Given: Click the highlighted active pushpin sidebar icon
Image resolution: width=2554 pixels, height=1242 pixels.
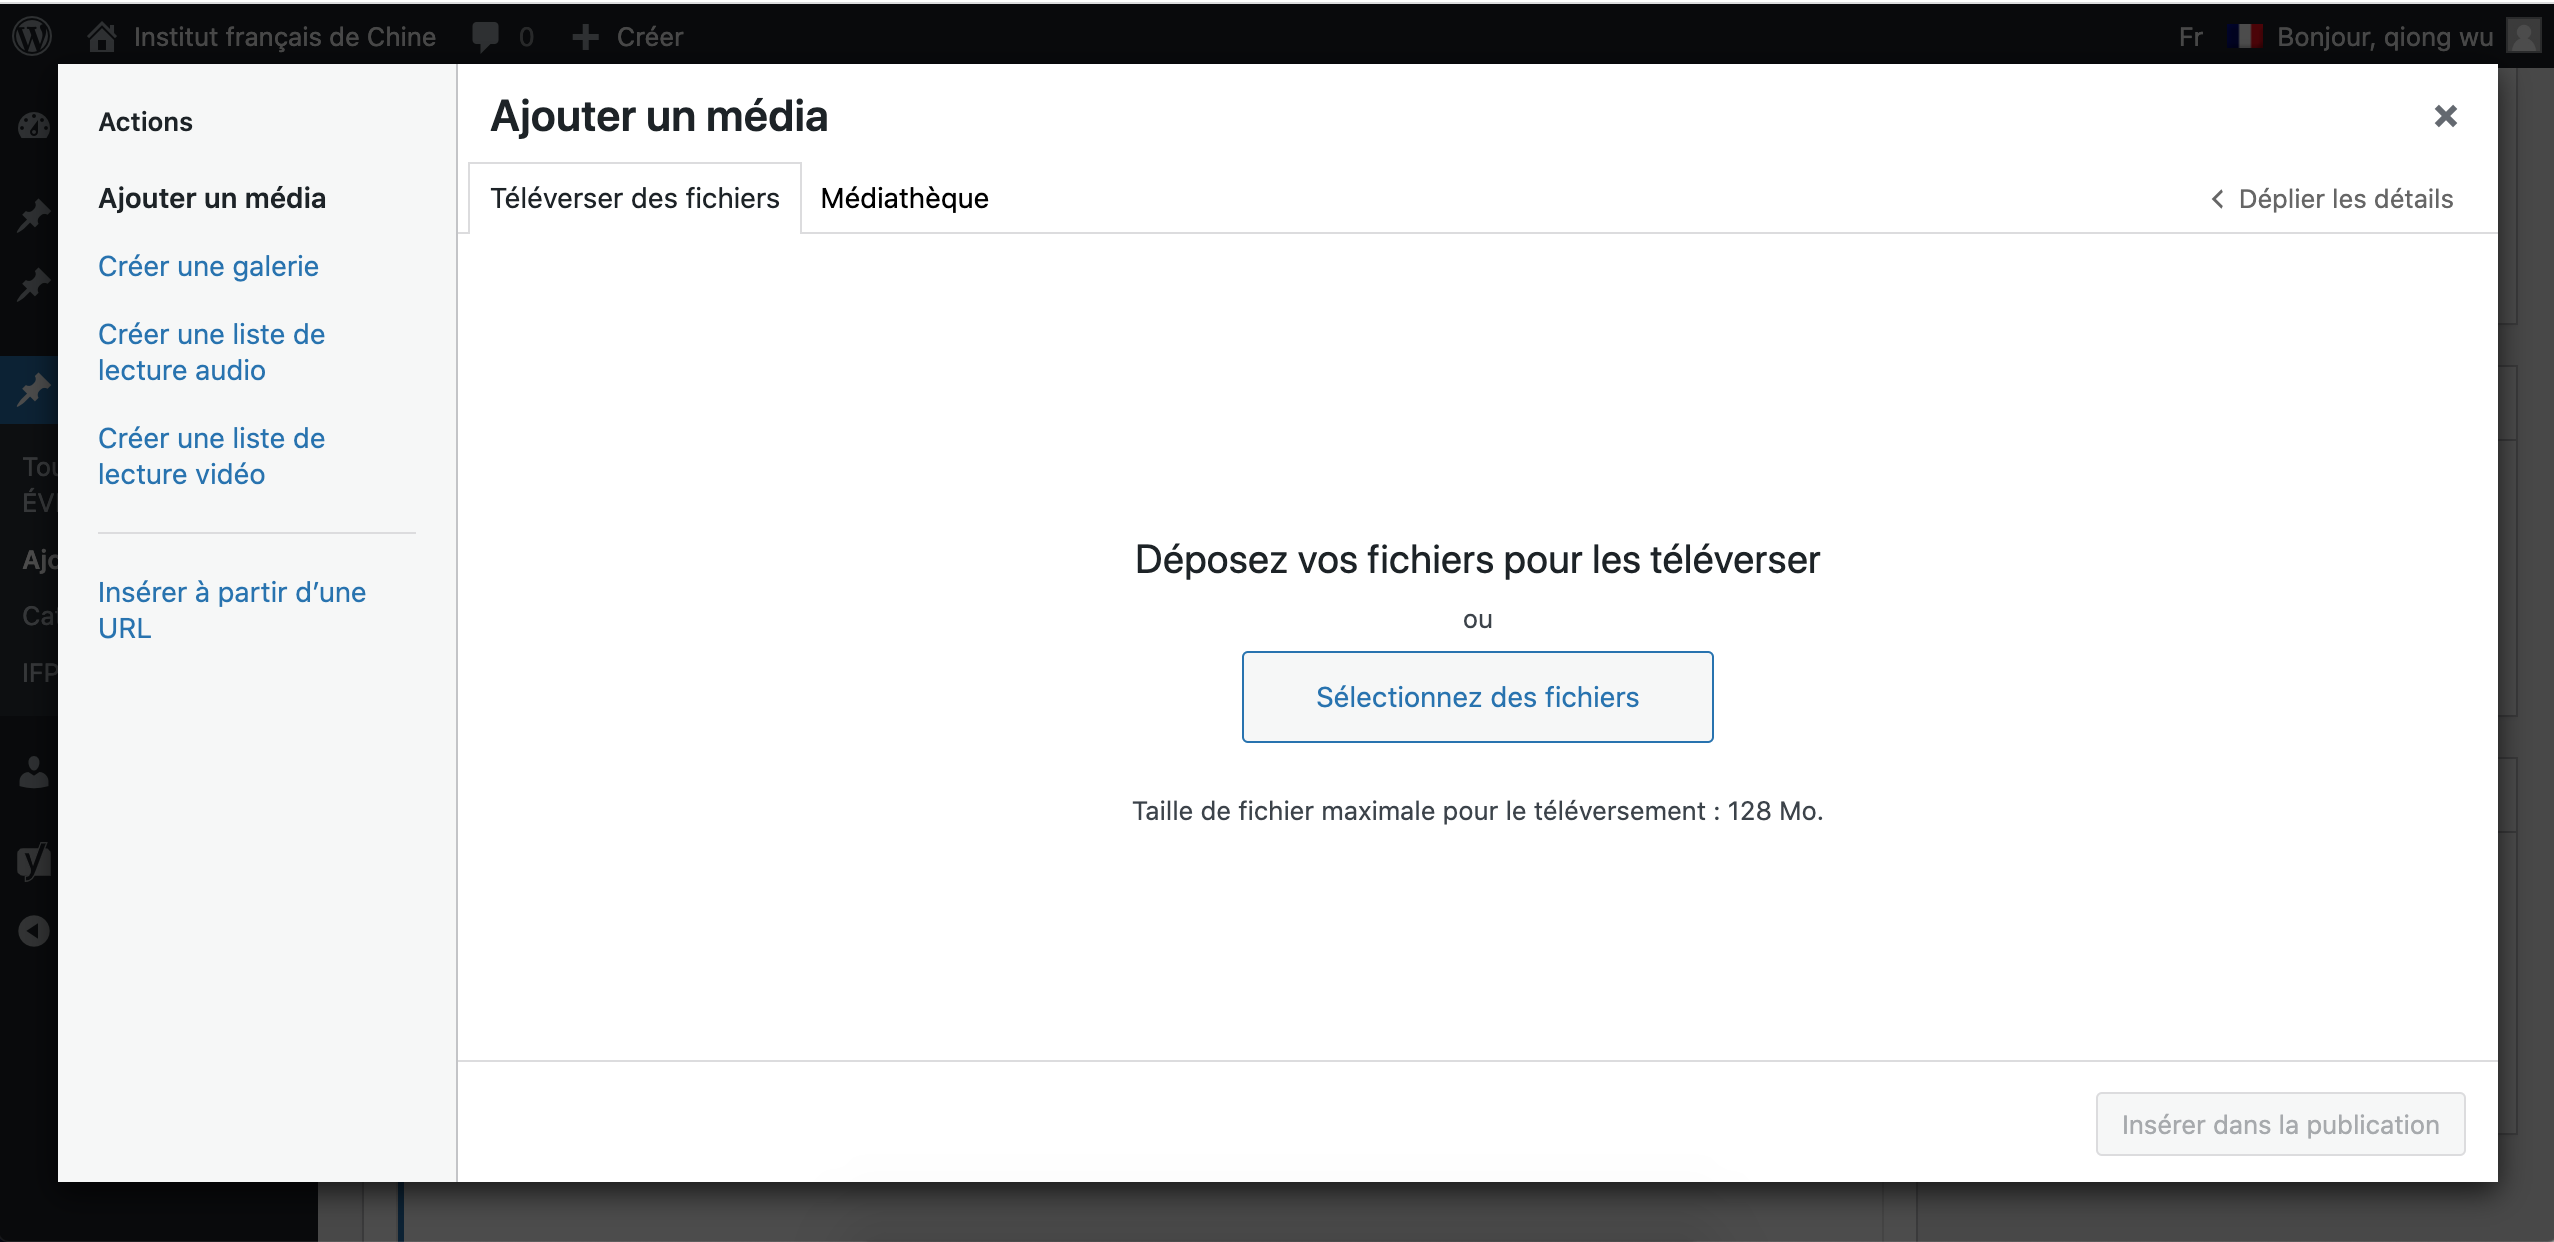Looking at the screenshot, I should [x=34, y=388].
